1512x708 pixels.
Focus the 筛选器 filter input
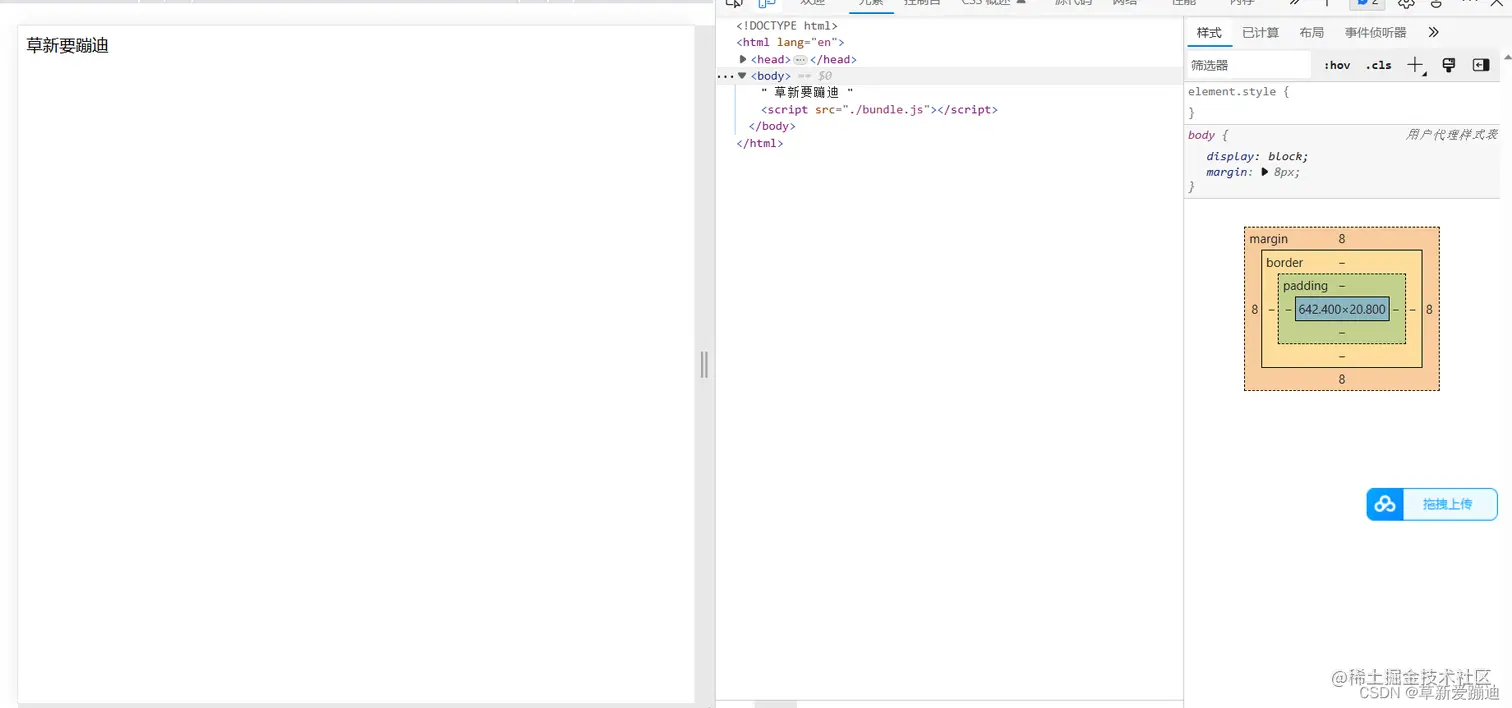1248,65
